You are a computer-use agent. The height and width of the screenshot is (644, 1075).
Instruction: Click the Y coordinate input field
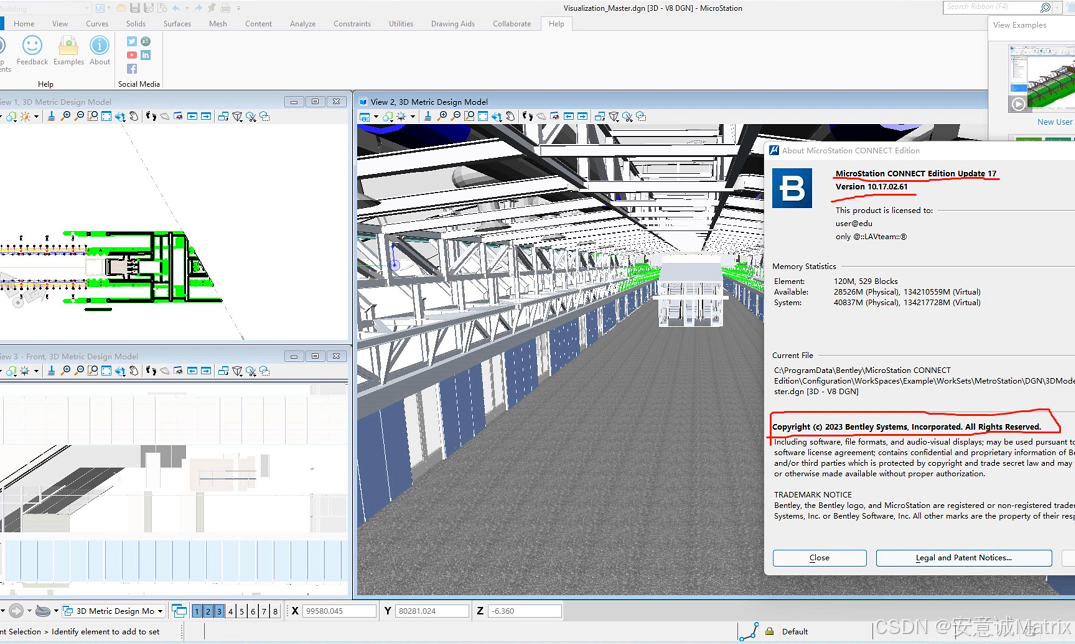click(432, 610)
